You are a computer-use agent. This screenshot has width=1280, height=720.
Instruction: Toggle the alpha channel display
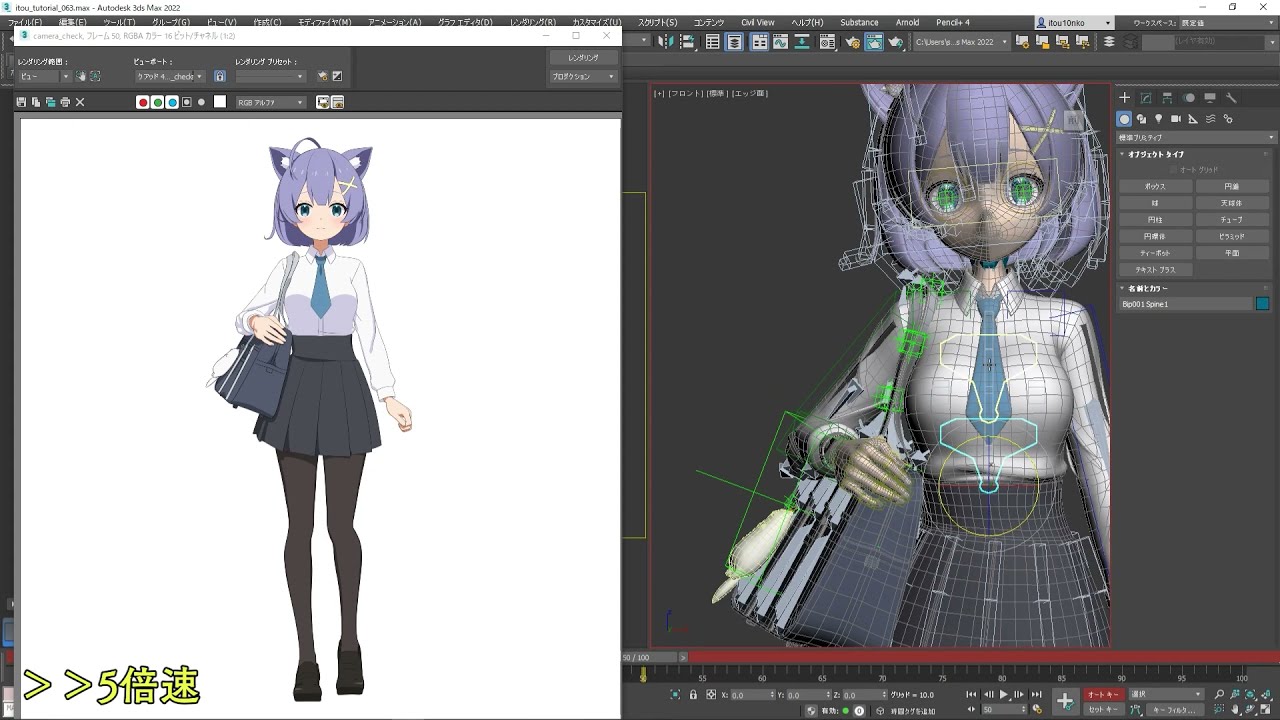[187, 102]
